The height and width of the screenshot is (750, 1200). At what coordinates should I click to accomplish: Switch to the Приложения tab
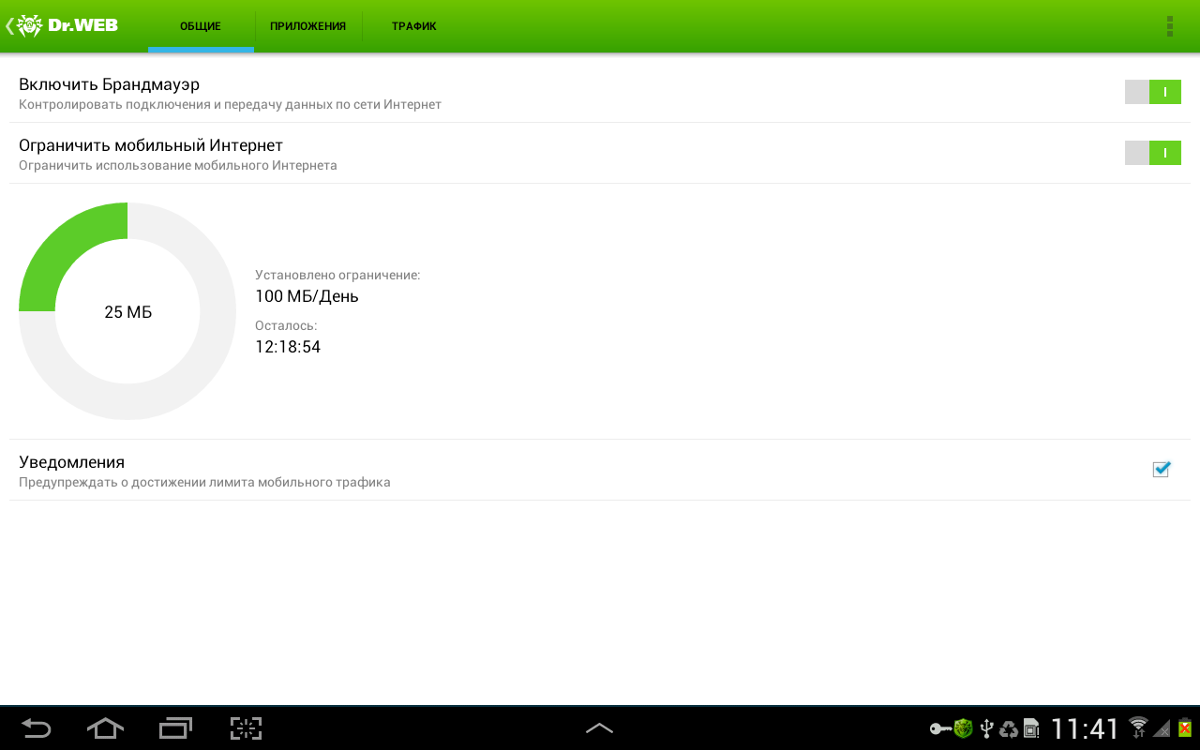(x=308, y=26)
